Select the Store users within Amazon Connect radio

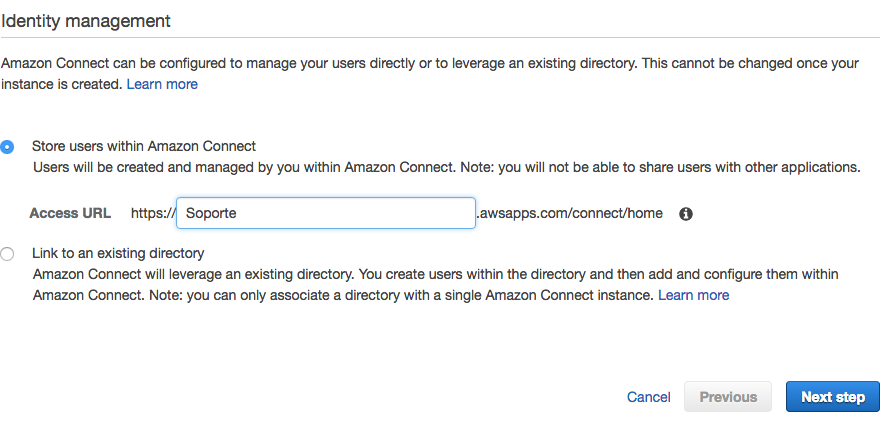[8, 146]
